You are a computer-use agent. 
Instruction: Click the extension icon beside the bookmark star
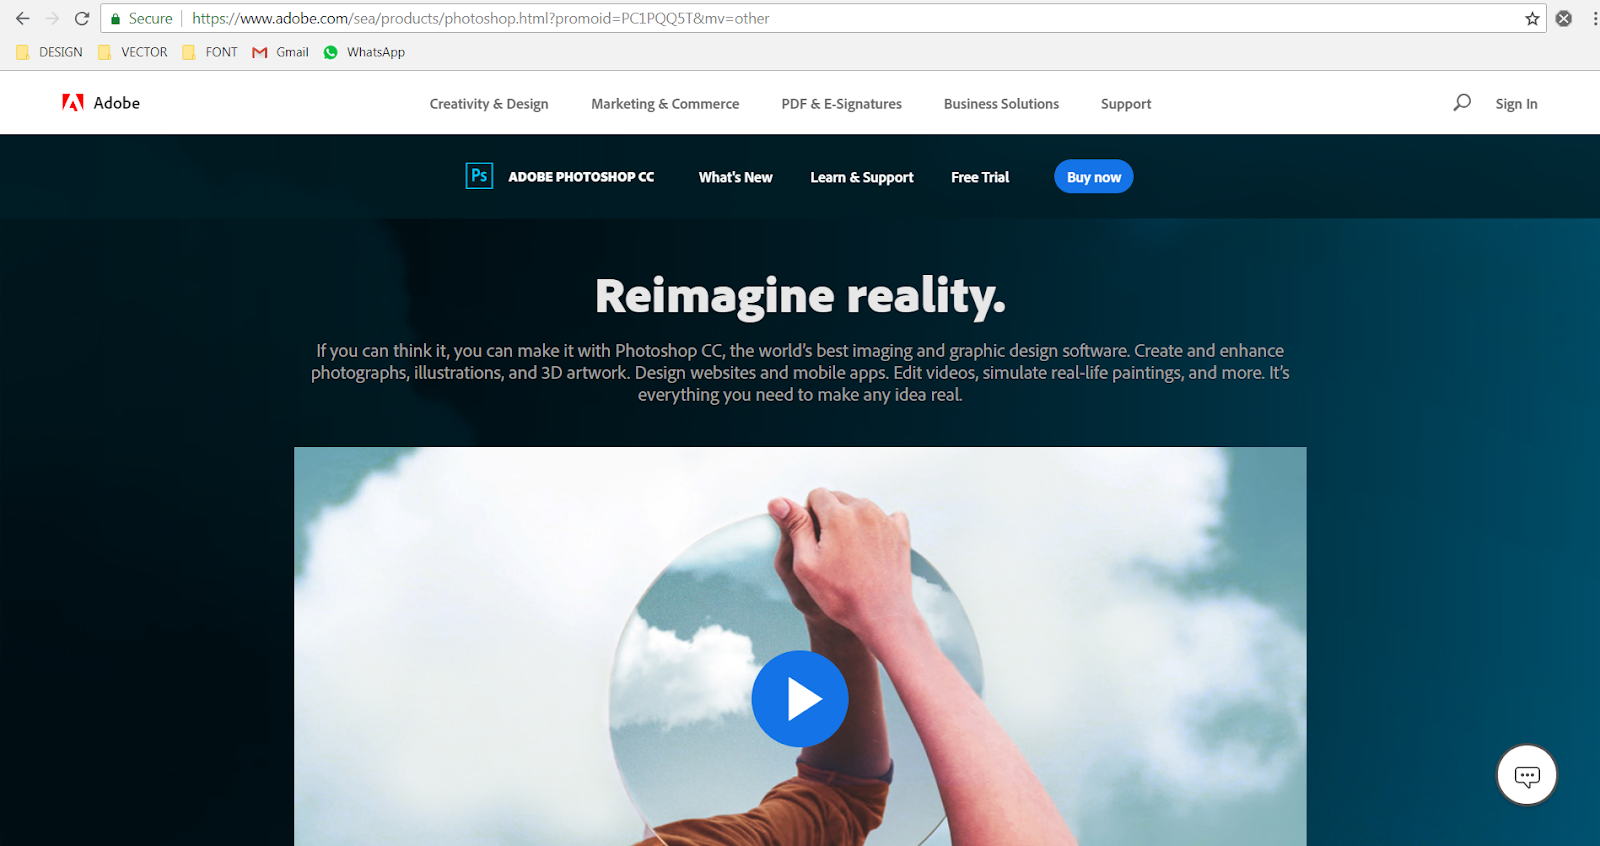pos(1564,18)
